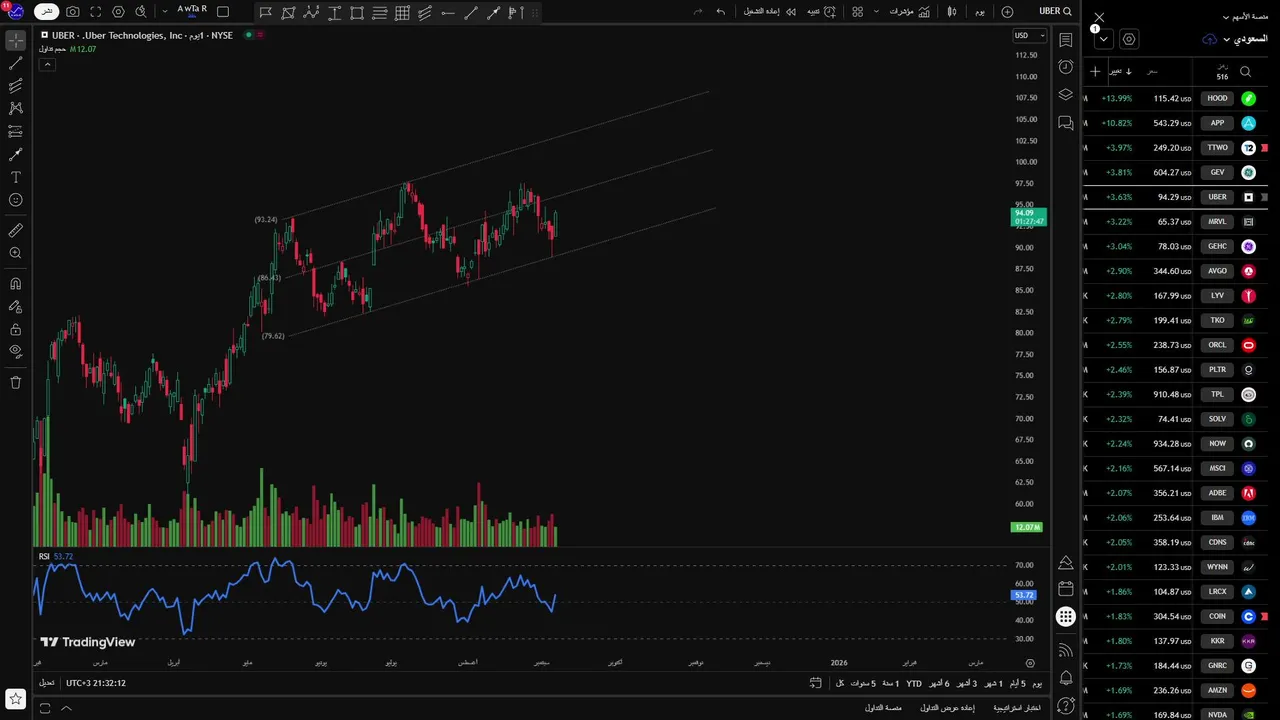Image resolution: width=1280 pixels, height=720 pixels.
Task: Select the YTD date range
Action: (x=914, y=684)
